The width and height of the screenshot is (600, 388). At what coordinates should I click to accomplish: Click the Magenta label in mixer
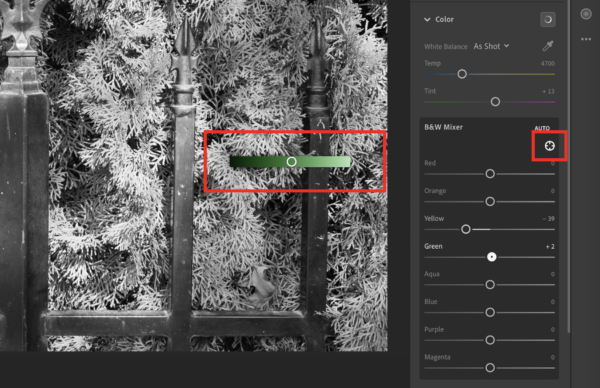click(437, 357)
